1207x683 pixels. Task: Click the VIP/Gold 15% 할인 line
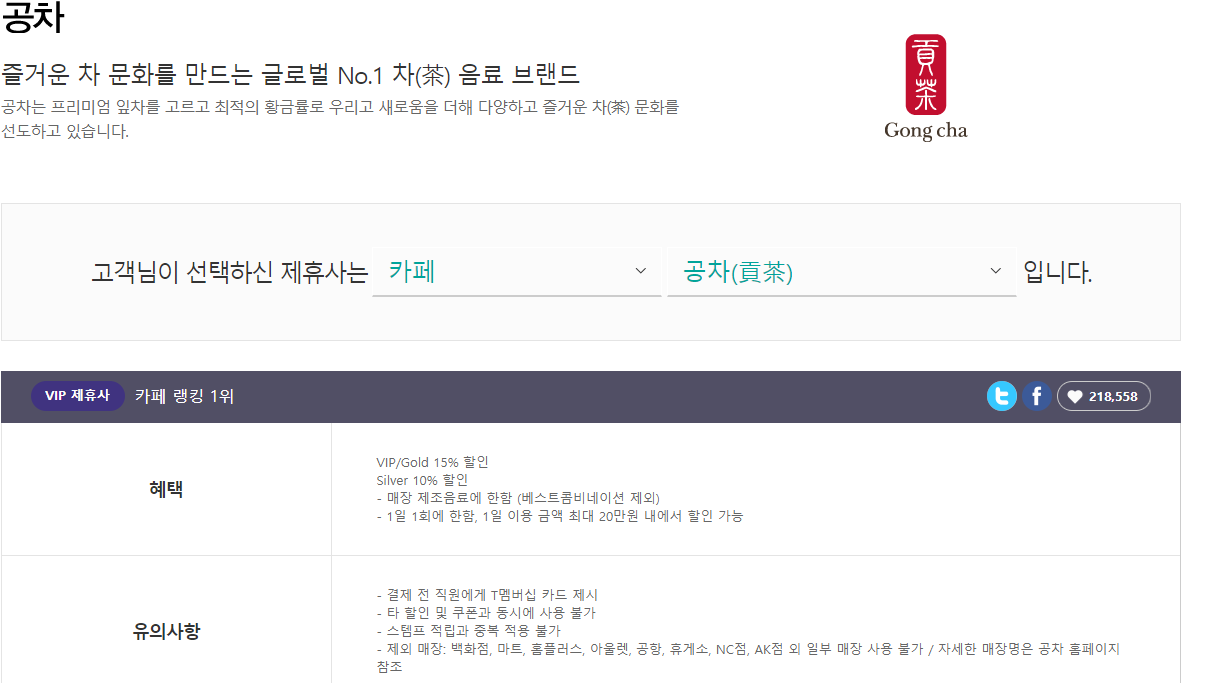(x=432, y=462)
